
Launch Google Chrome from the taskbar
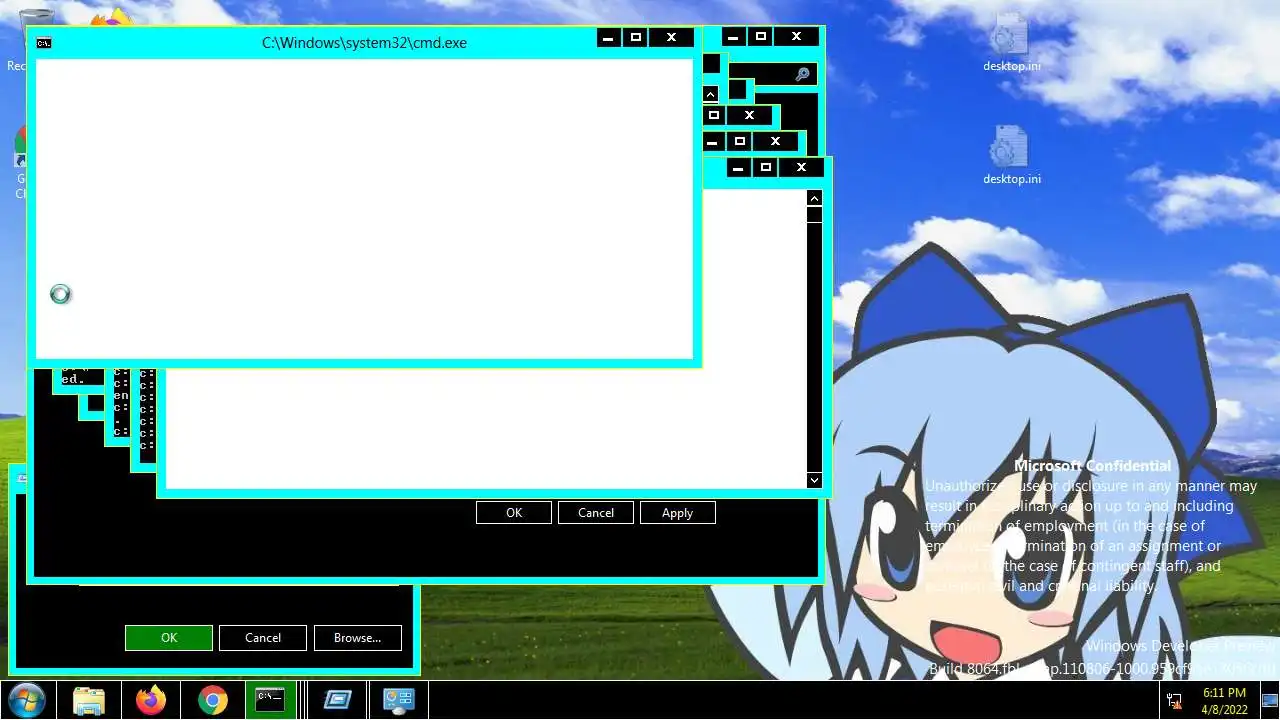(213, 700)
